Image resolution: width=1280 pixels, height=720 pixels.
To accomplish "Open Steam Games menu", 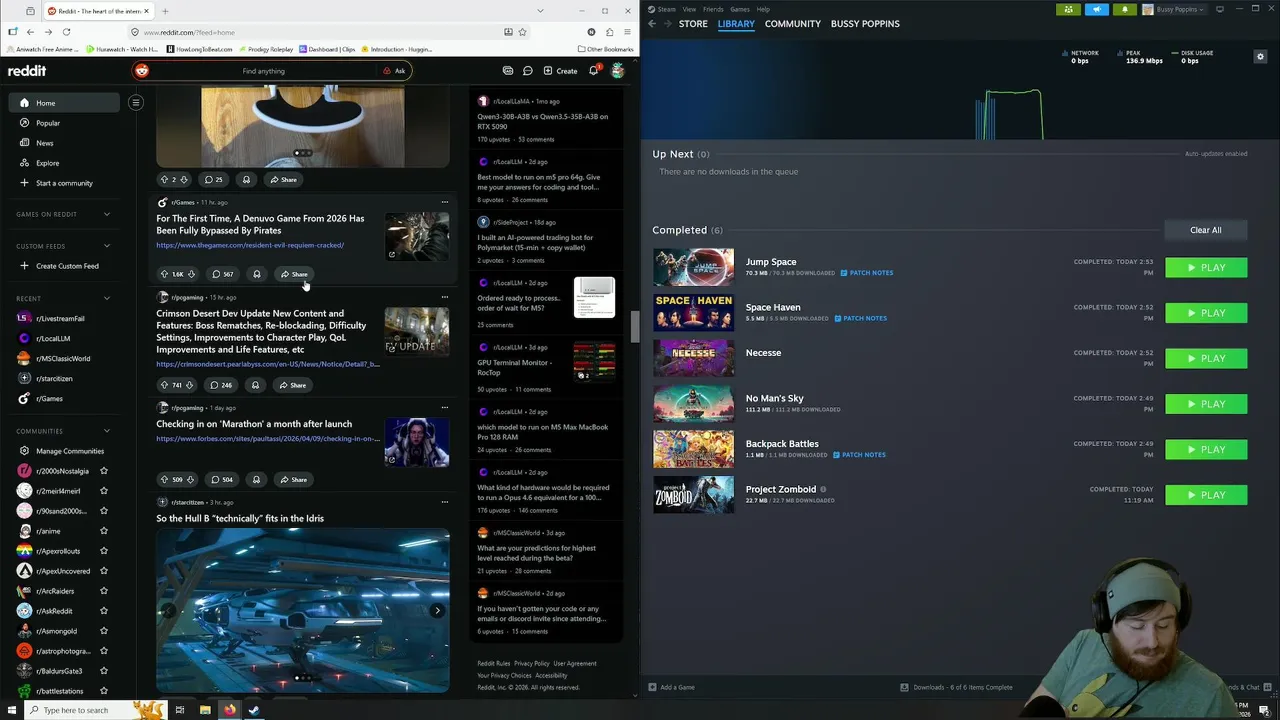I will pos(740,9).
